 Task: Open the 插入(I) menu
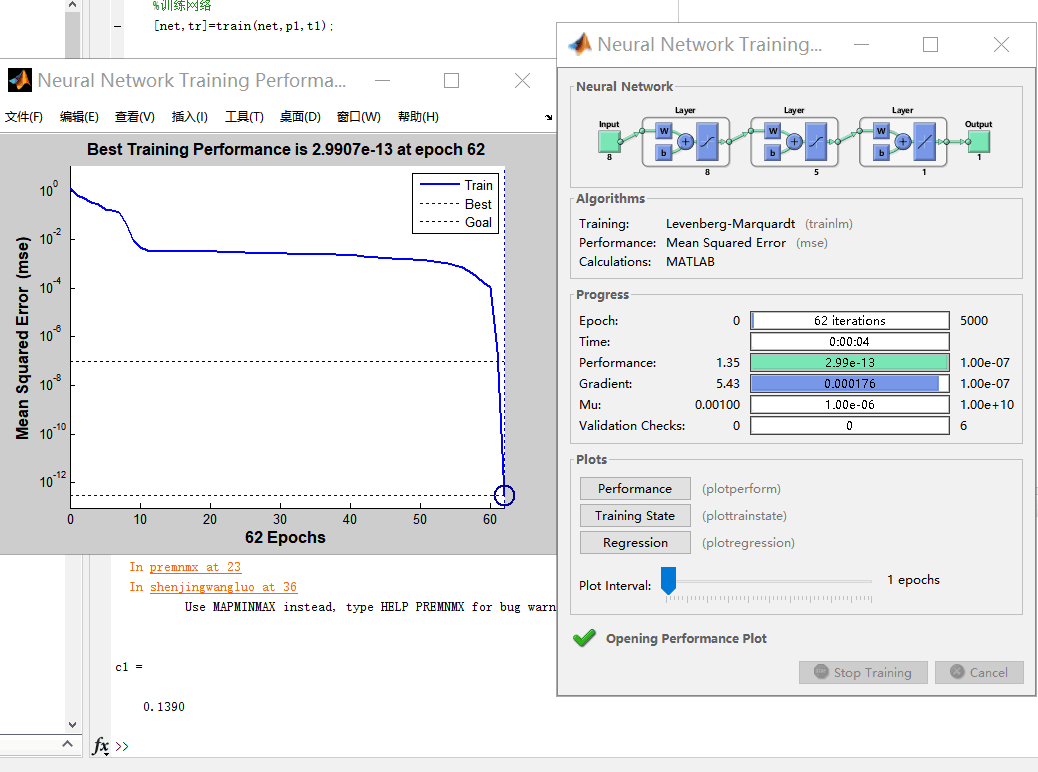[x=189, y=117]
